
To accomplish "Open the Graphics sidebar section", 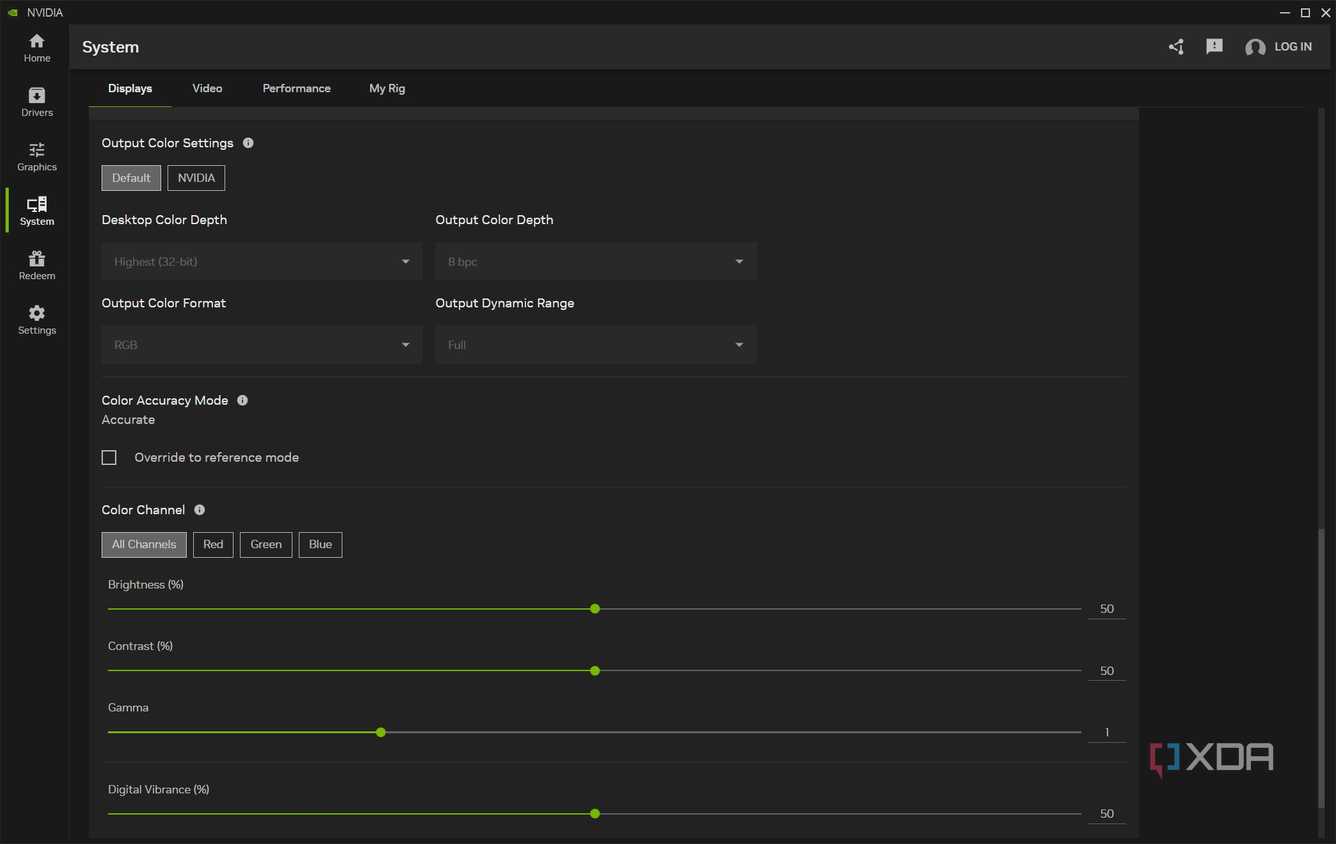I will pos(37,157).
